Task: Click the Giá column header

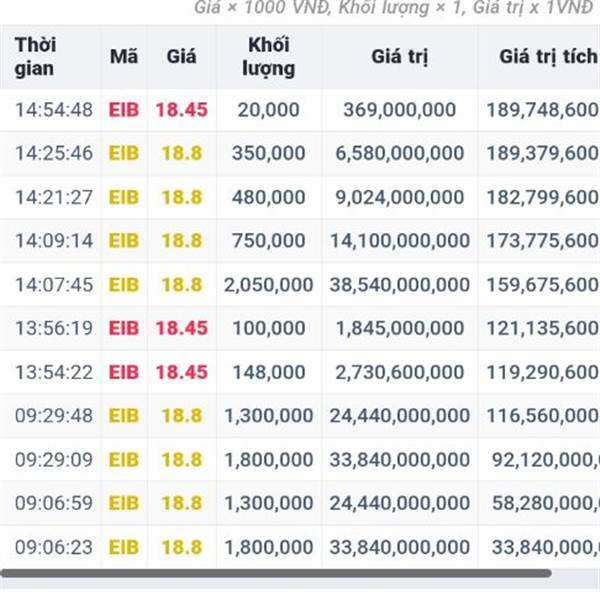Action: tap(181, 57)
